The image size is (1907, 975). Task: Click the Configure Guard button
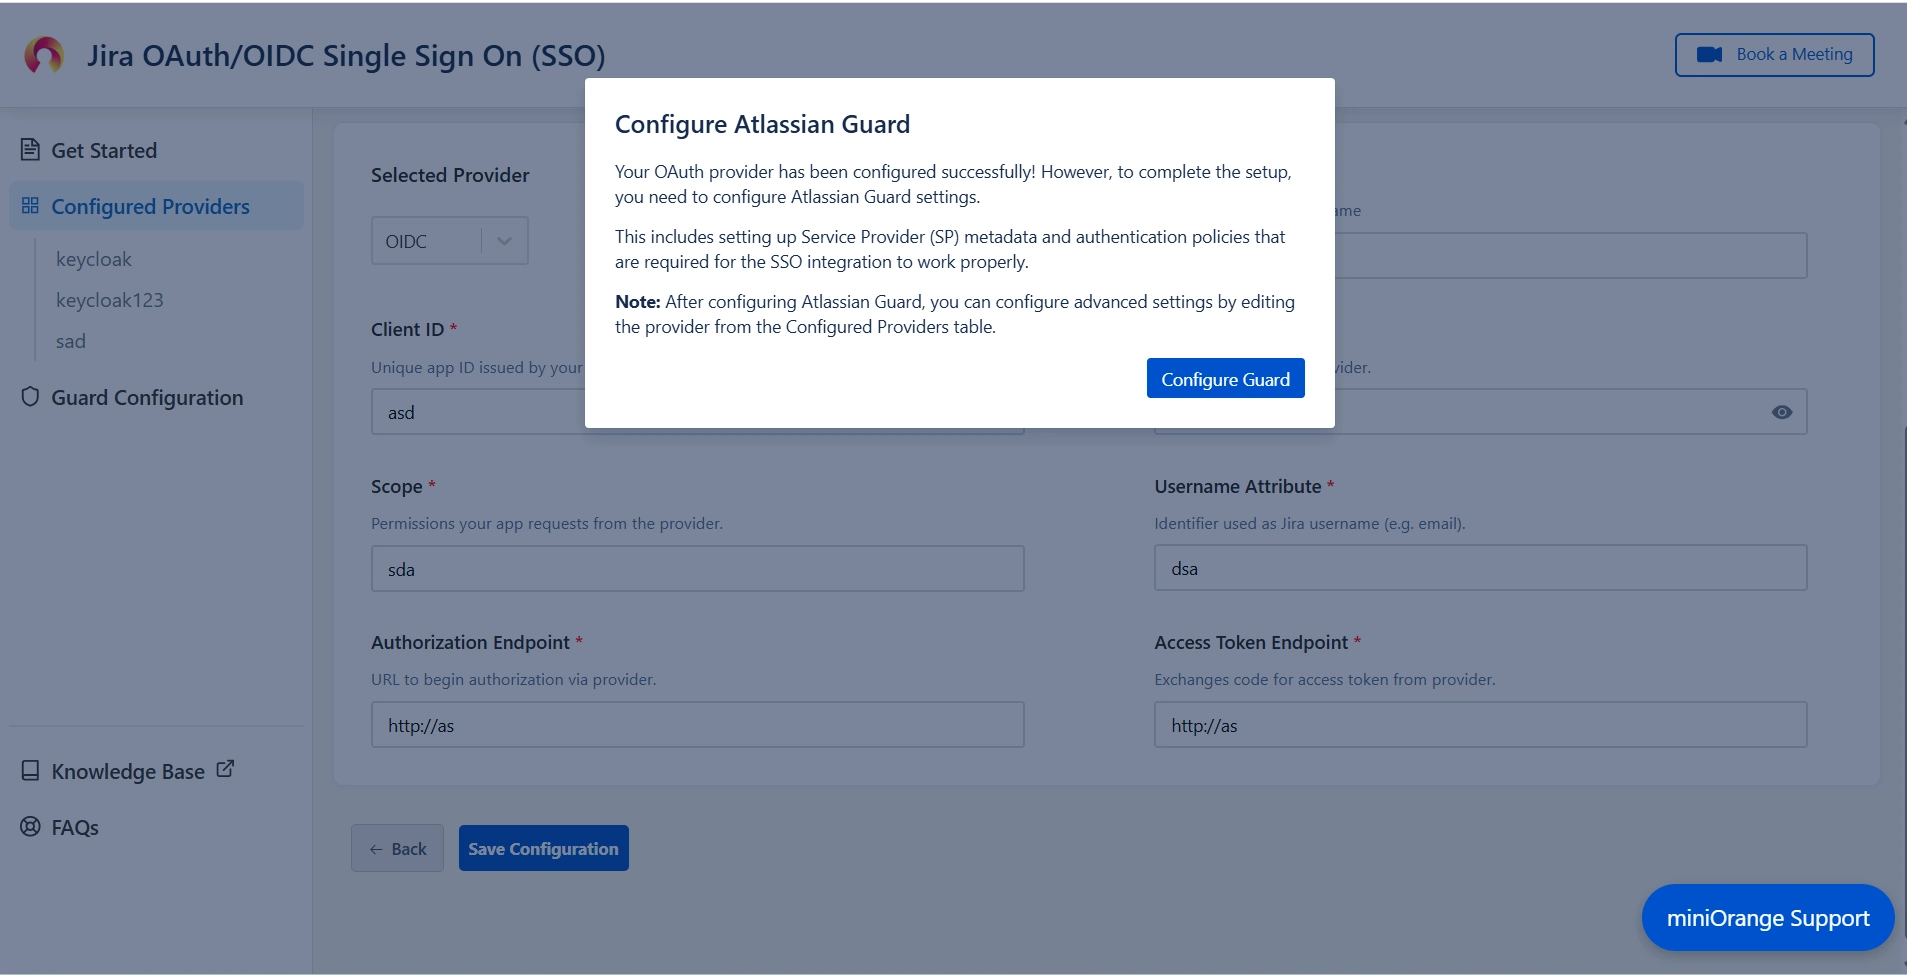(1226, 379)
